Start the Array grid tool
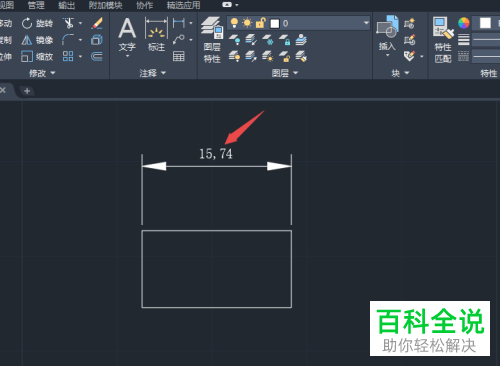Screen dimensions: 500x366 click(68, 56)
